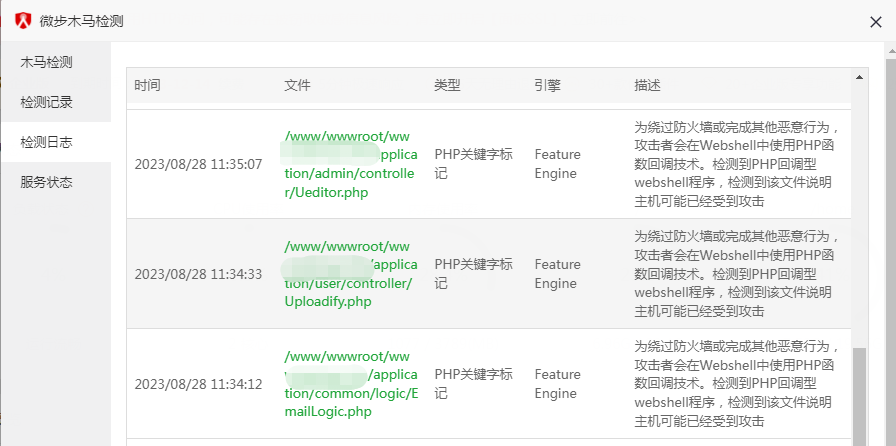Open the Ueditor.php file path link
The height and width of the screenshot is (446, 896).
tap(351, 164)
